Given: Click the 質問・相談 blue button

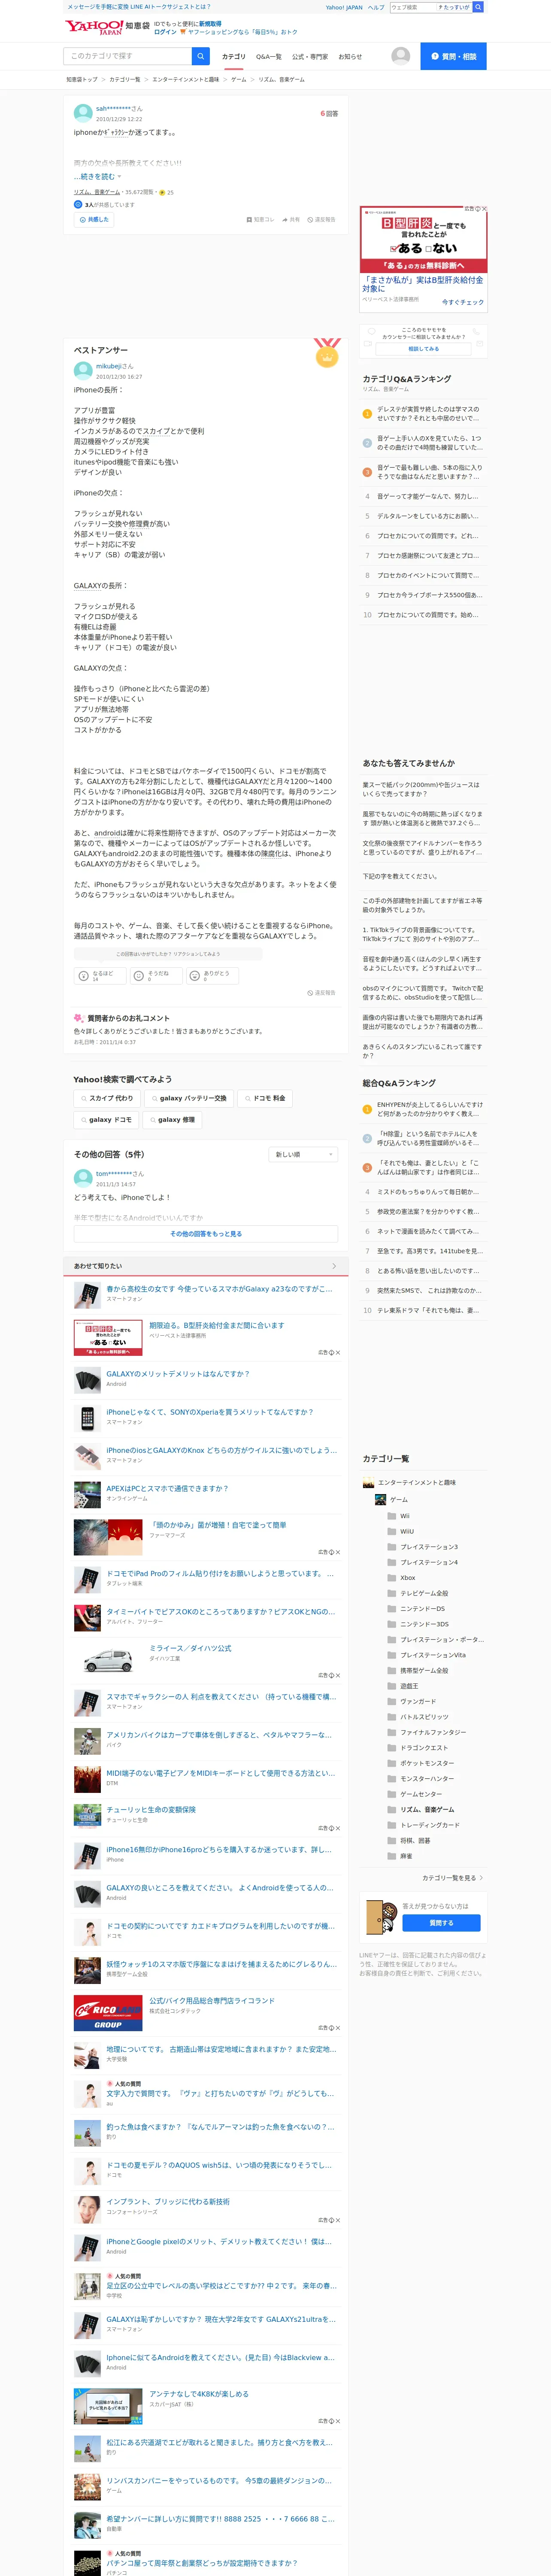Looking at the screenshot, I should 453,56.
